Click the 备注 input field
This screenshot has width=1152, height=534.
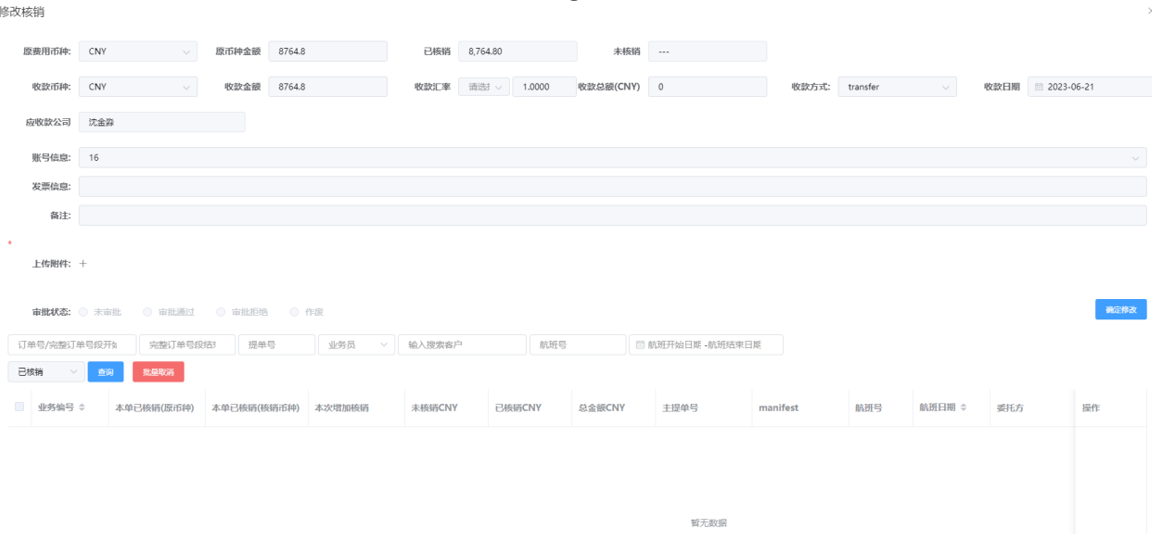point(612,215)
